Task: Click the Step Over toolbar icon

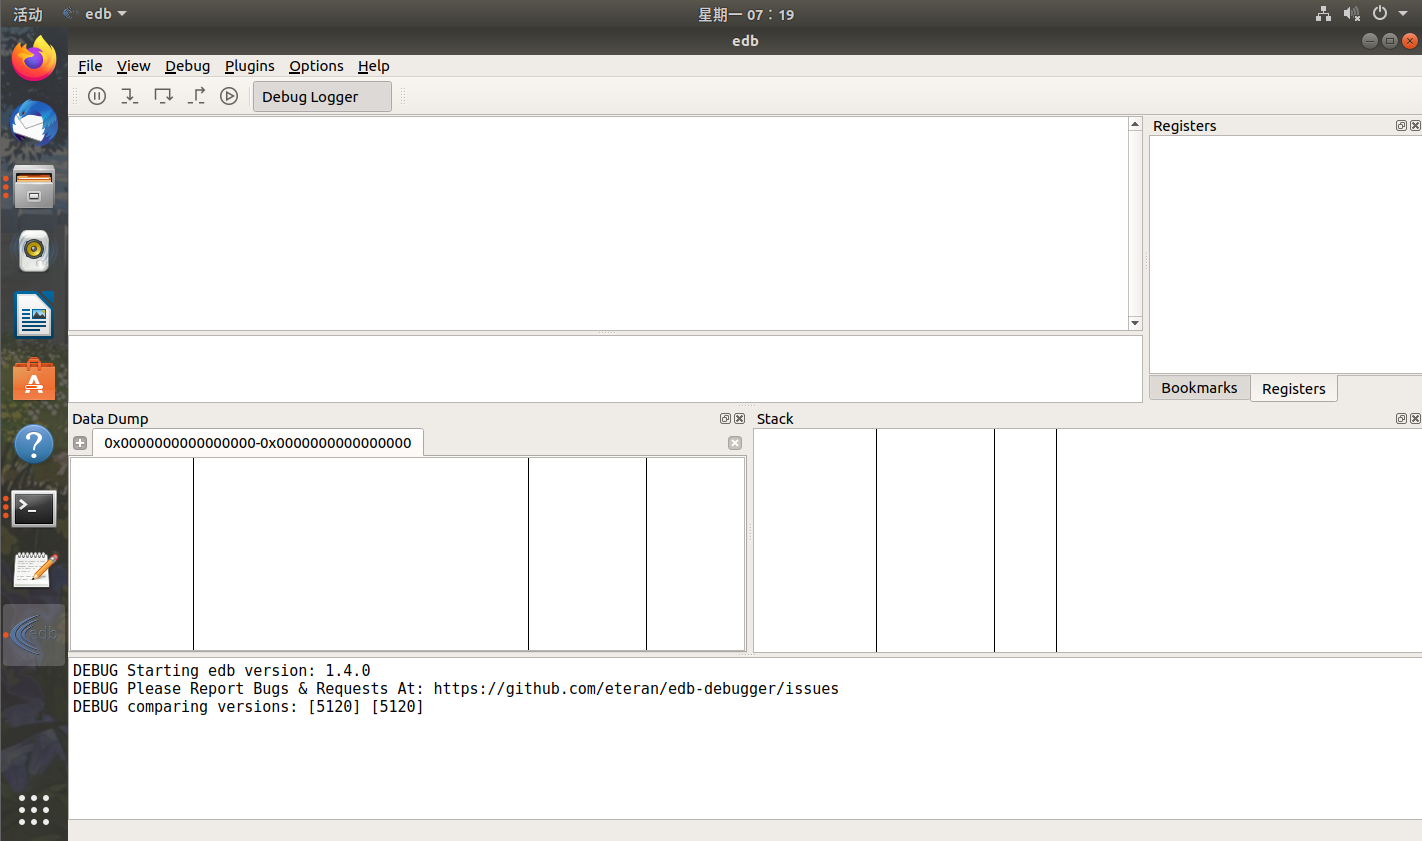Action: 163,96
